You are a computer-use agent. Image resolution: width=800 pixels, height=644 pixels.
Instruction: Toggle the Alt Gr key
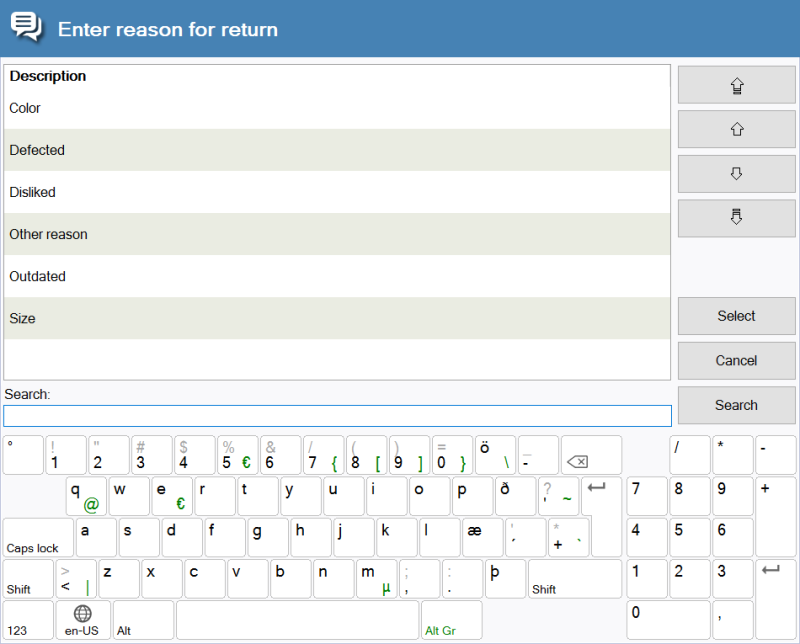point(451,620)
